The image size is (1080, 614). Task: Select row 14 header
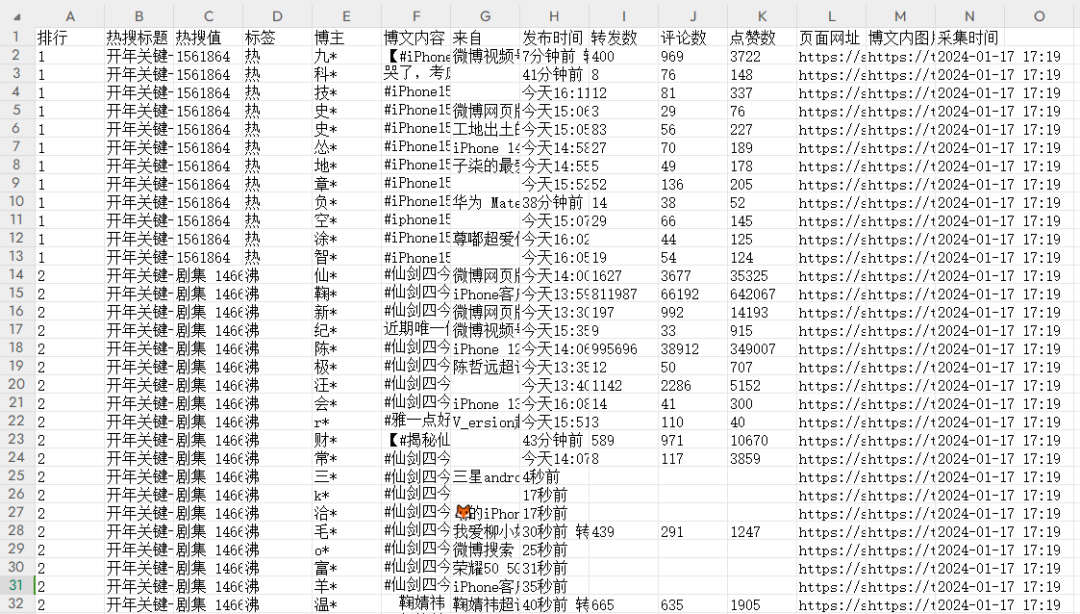(17, 274)
